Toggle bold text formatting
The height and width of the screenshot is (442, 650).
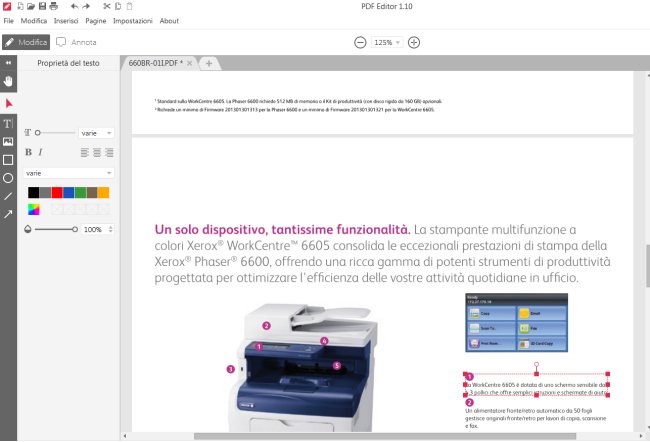point(28,152)
